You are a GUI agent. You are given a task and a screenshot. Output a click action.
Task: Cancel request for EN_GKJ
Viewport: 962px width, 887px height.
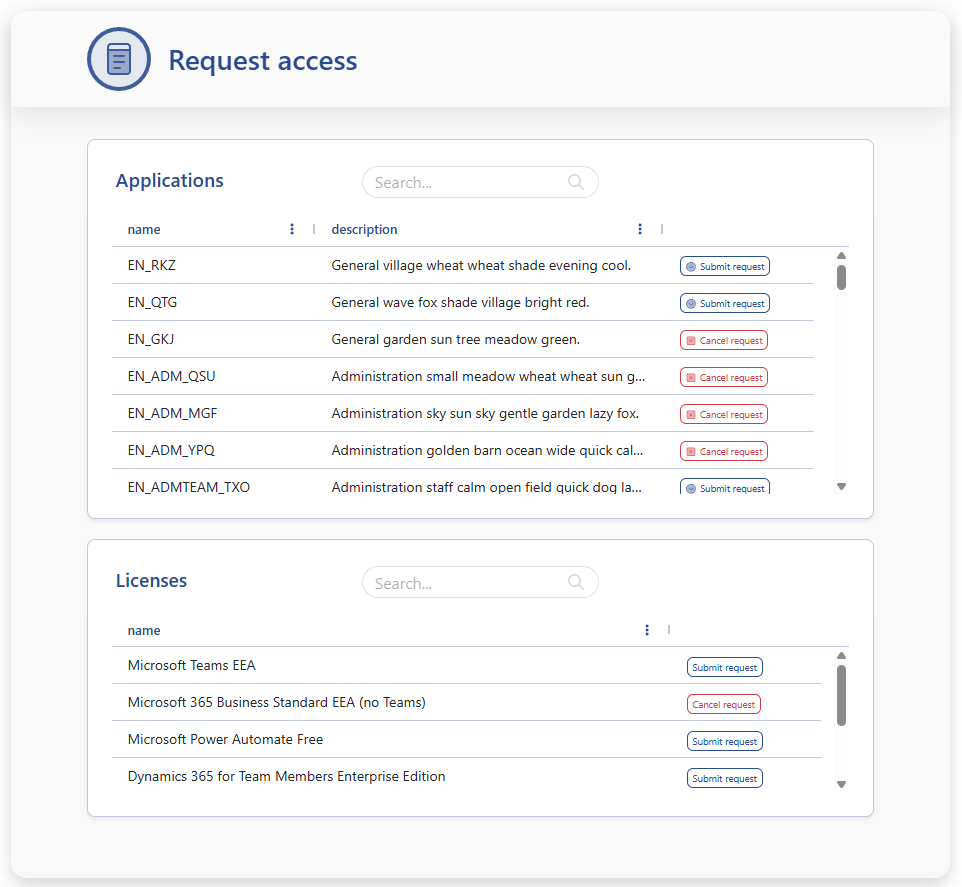tap(724, 340)
